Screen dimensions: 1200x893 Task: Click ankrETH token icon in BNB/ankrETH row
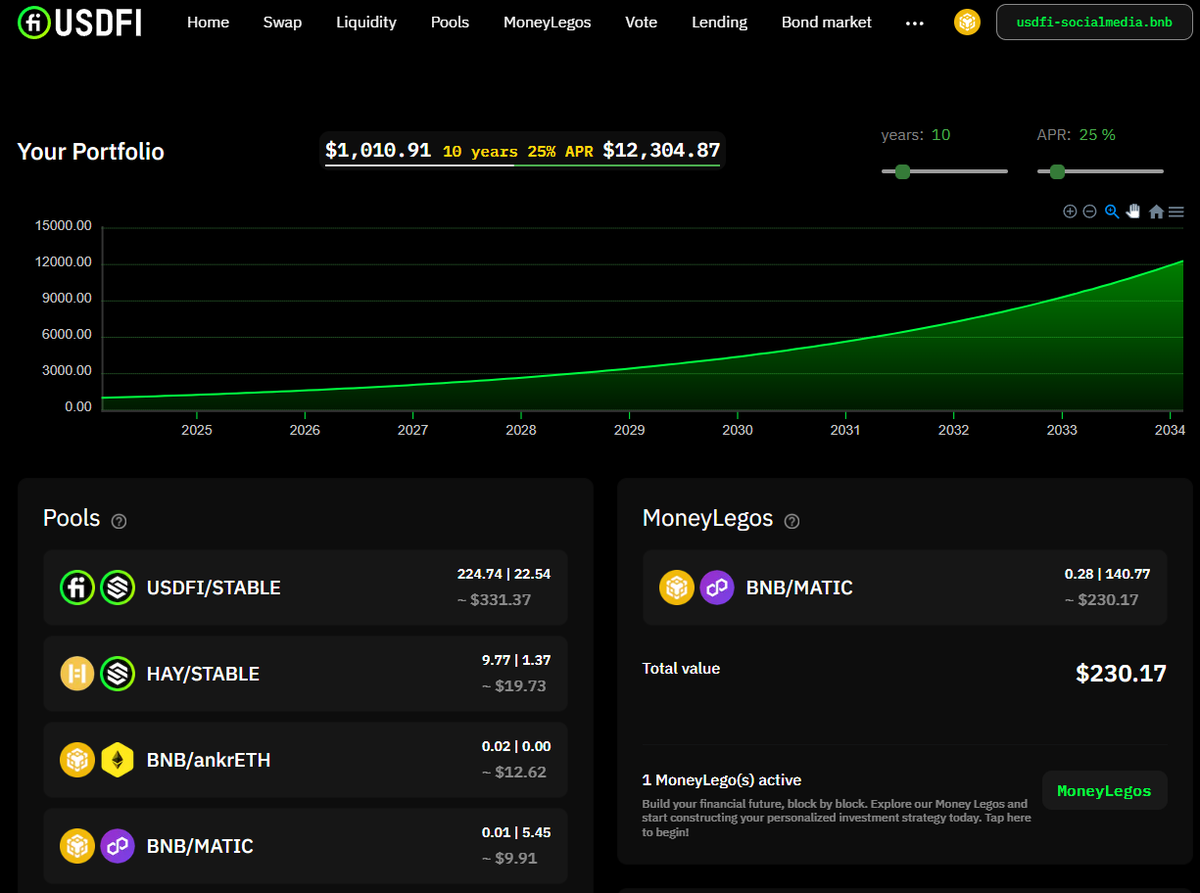point(117,760)
